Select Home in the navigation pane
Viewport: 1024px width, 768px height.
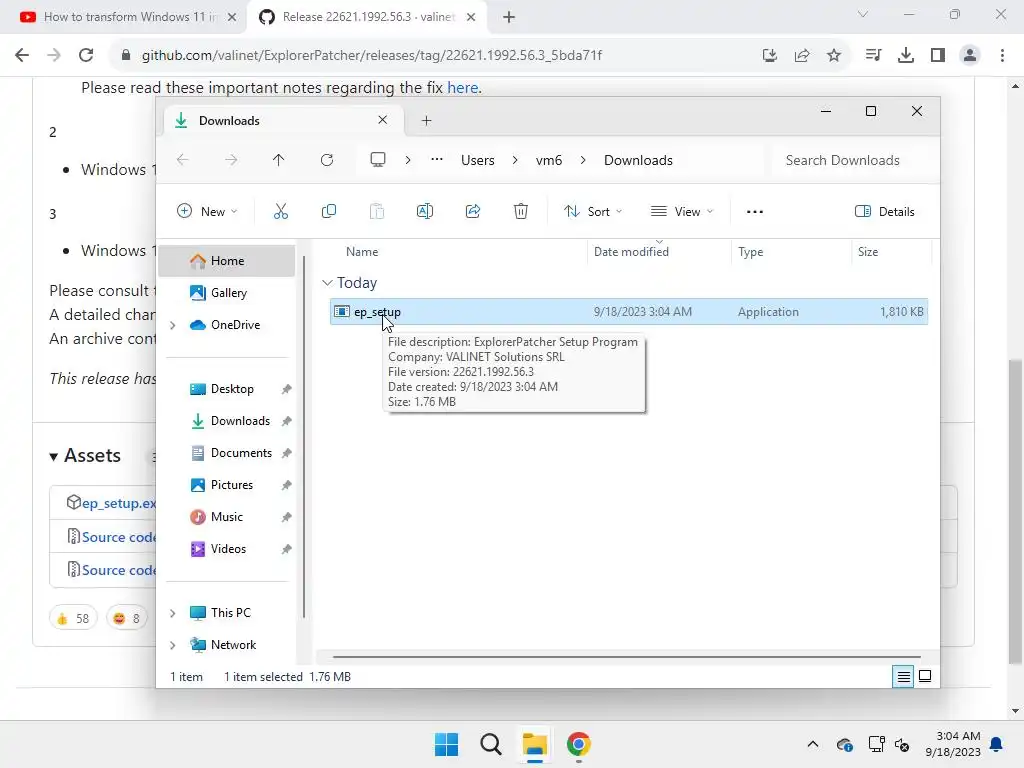tap(227, 261)
